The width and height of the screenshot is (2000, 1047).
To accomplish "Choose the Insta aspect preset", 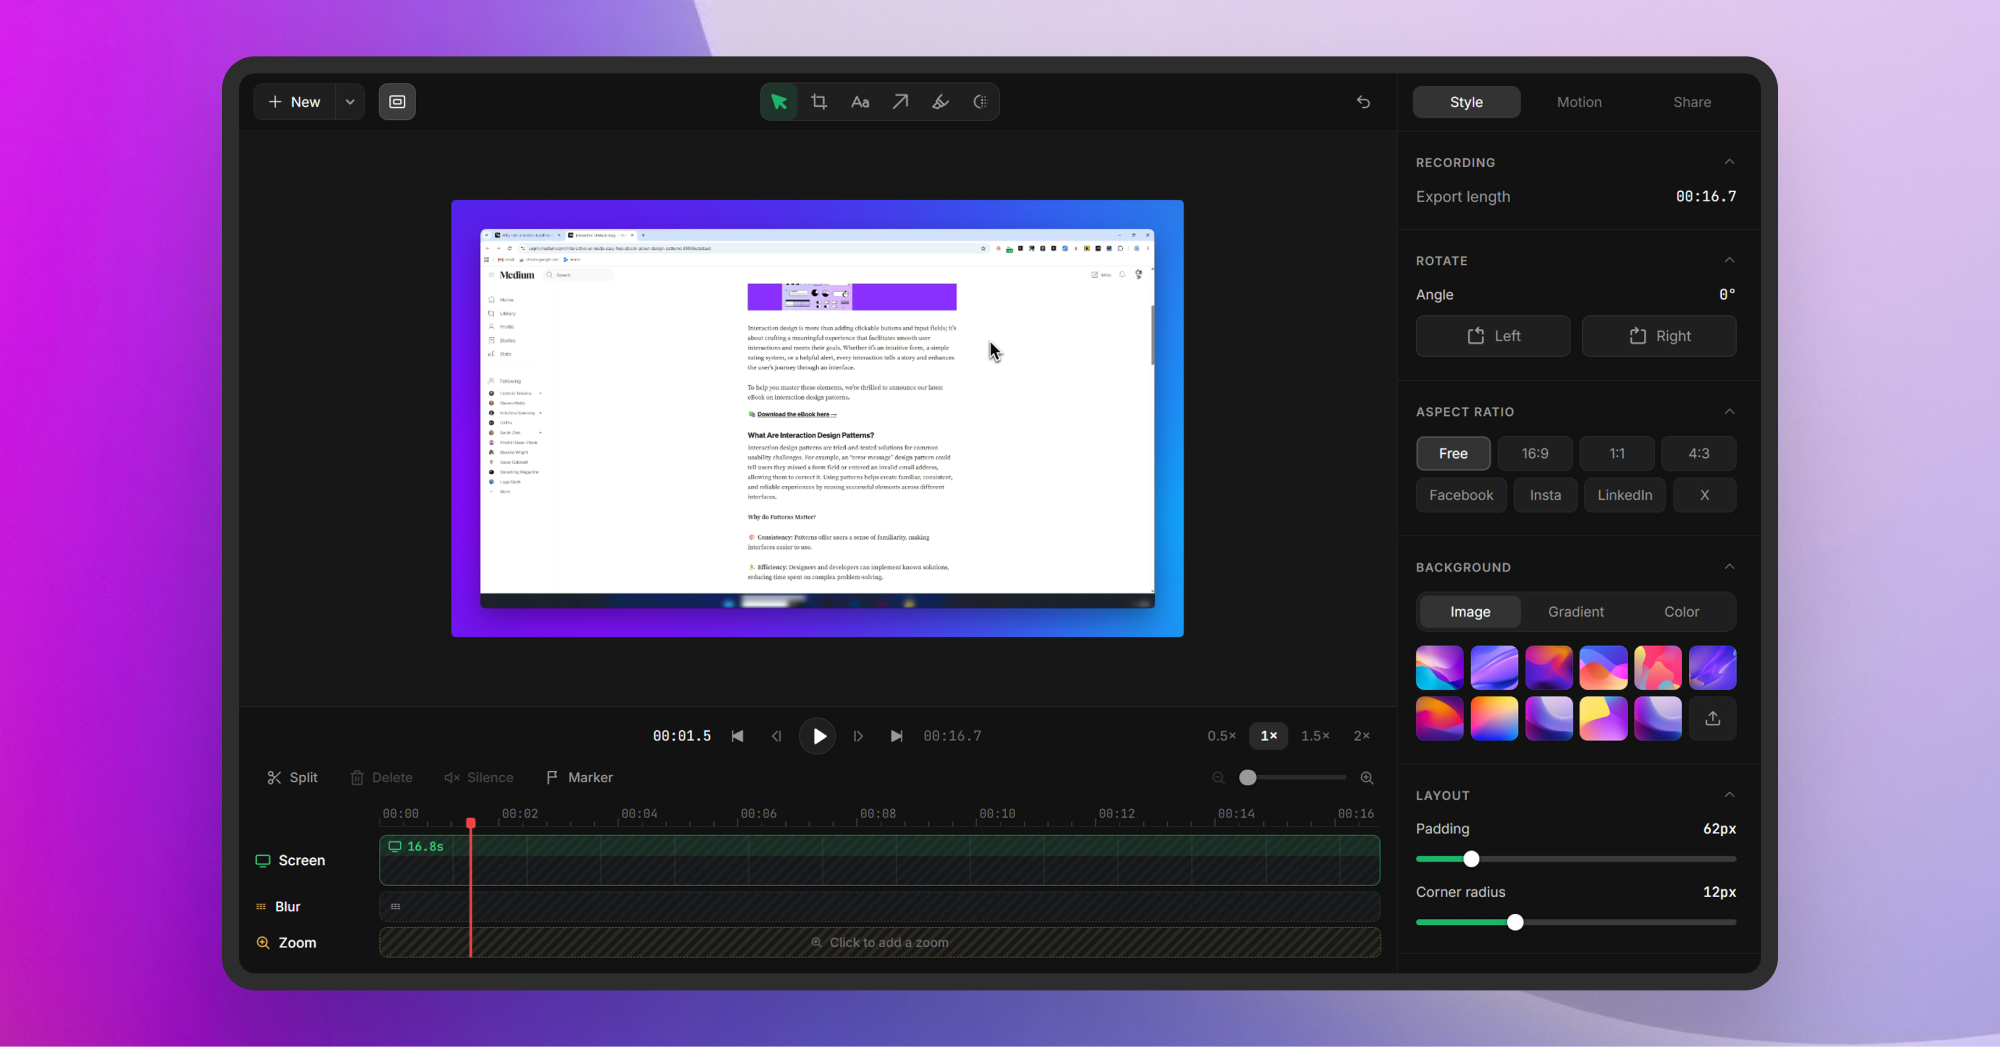I will pyautogui.click(x=1545, y=496).
